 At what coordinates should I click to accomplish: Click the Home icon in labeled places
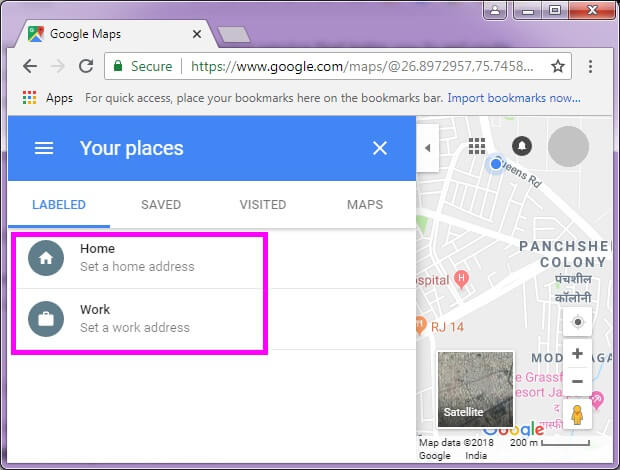pos(46,258)
